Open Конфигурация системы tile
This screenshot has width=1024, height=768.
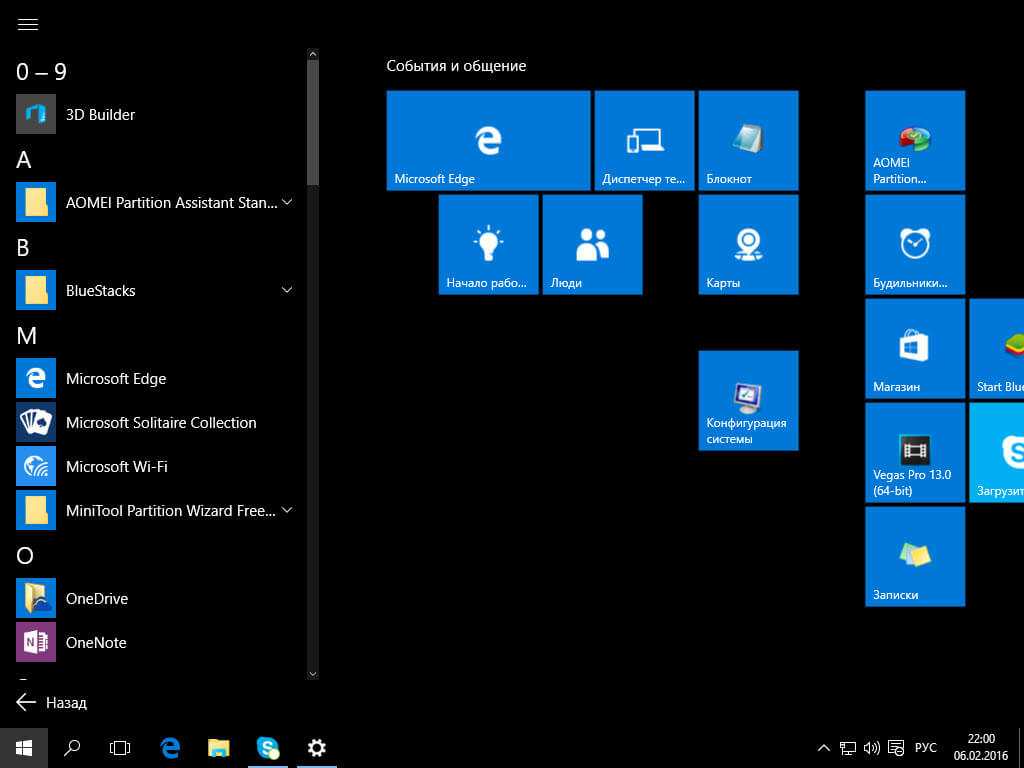tap(748, 400)
